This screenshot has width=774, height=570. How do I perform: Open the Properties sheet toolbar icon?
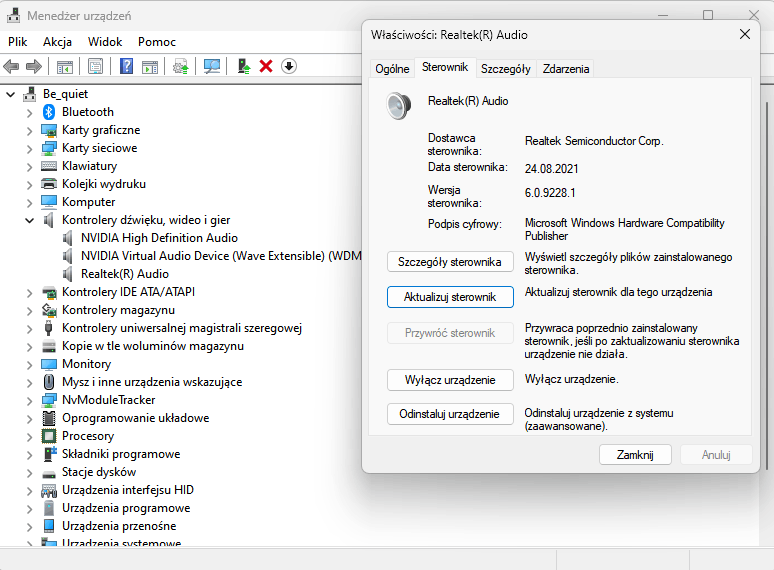95,66
